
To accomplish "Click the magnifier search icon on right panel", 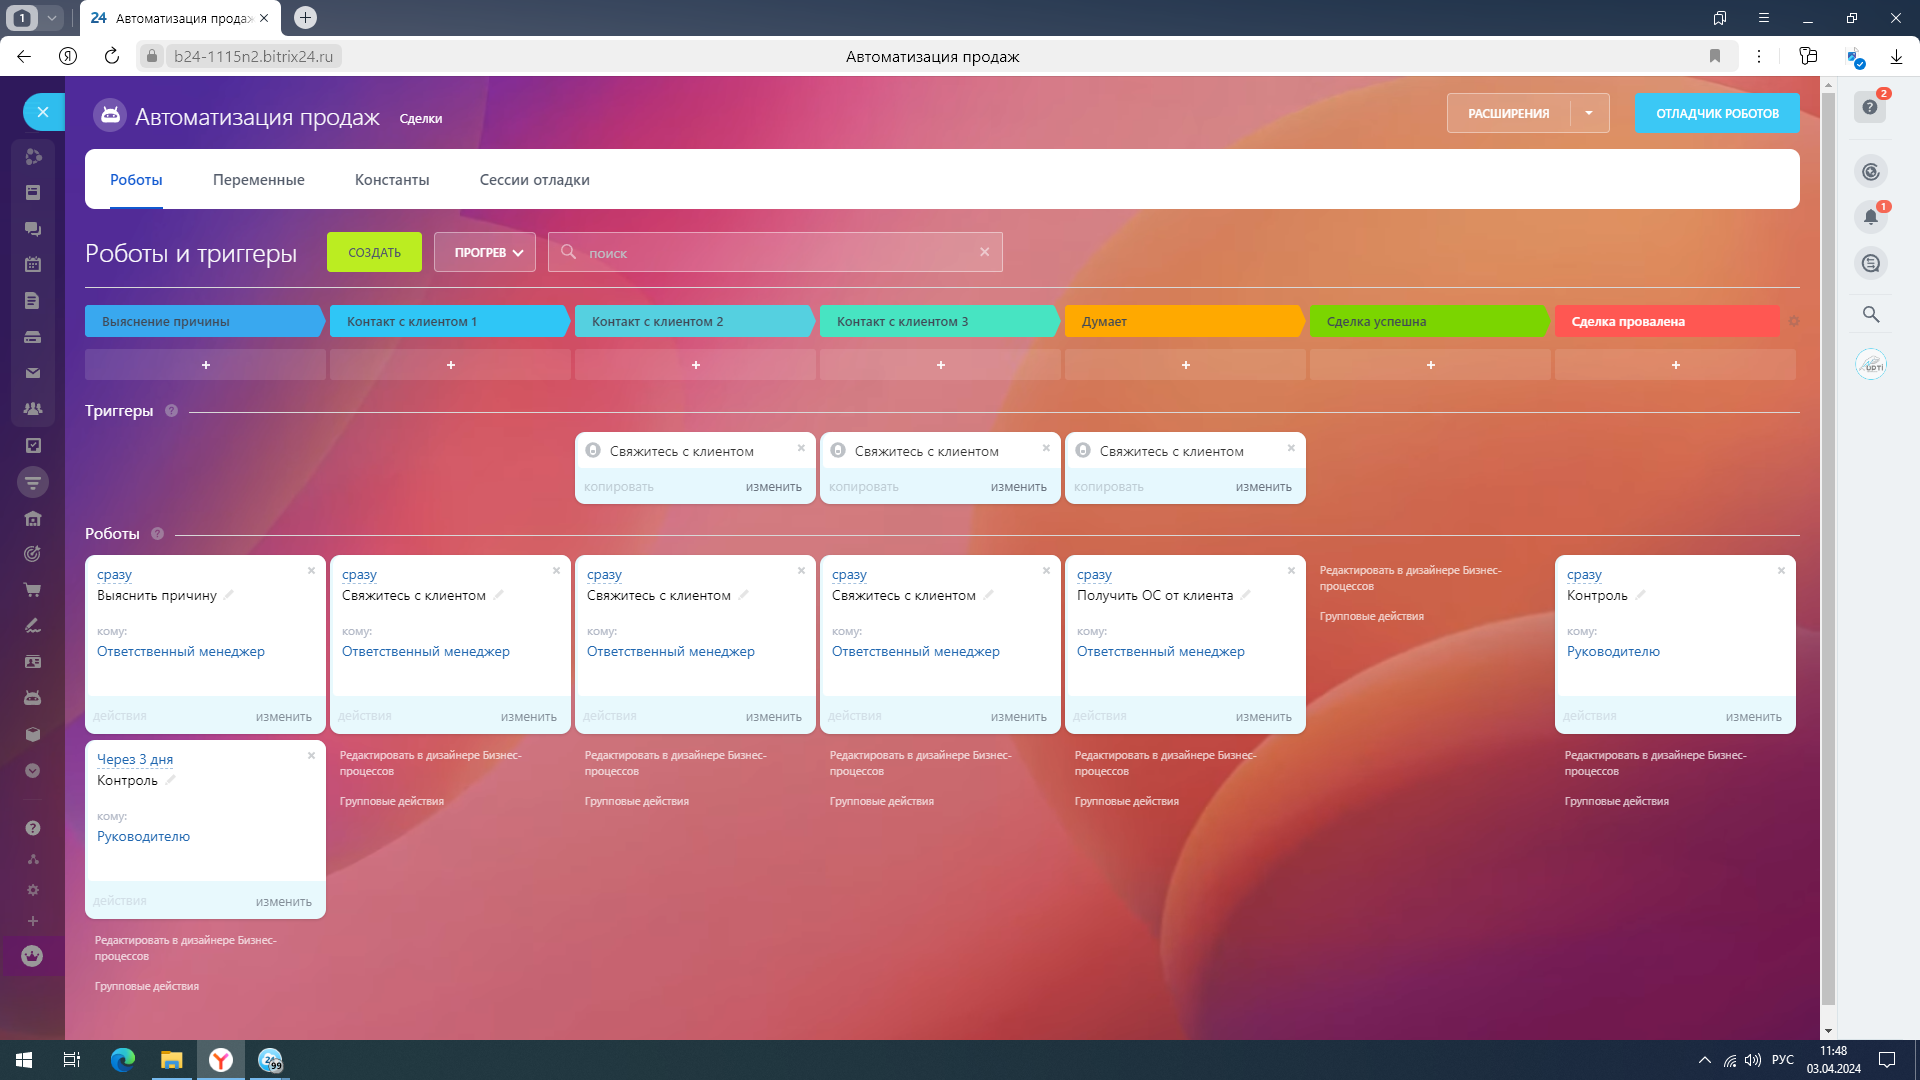I will coord(1870,314).
